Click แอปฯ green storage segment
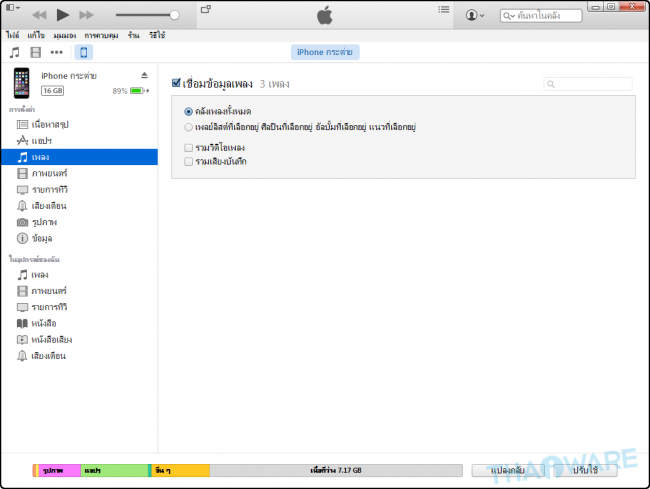Screen dimensions: 650x489 click(114, 470)
